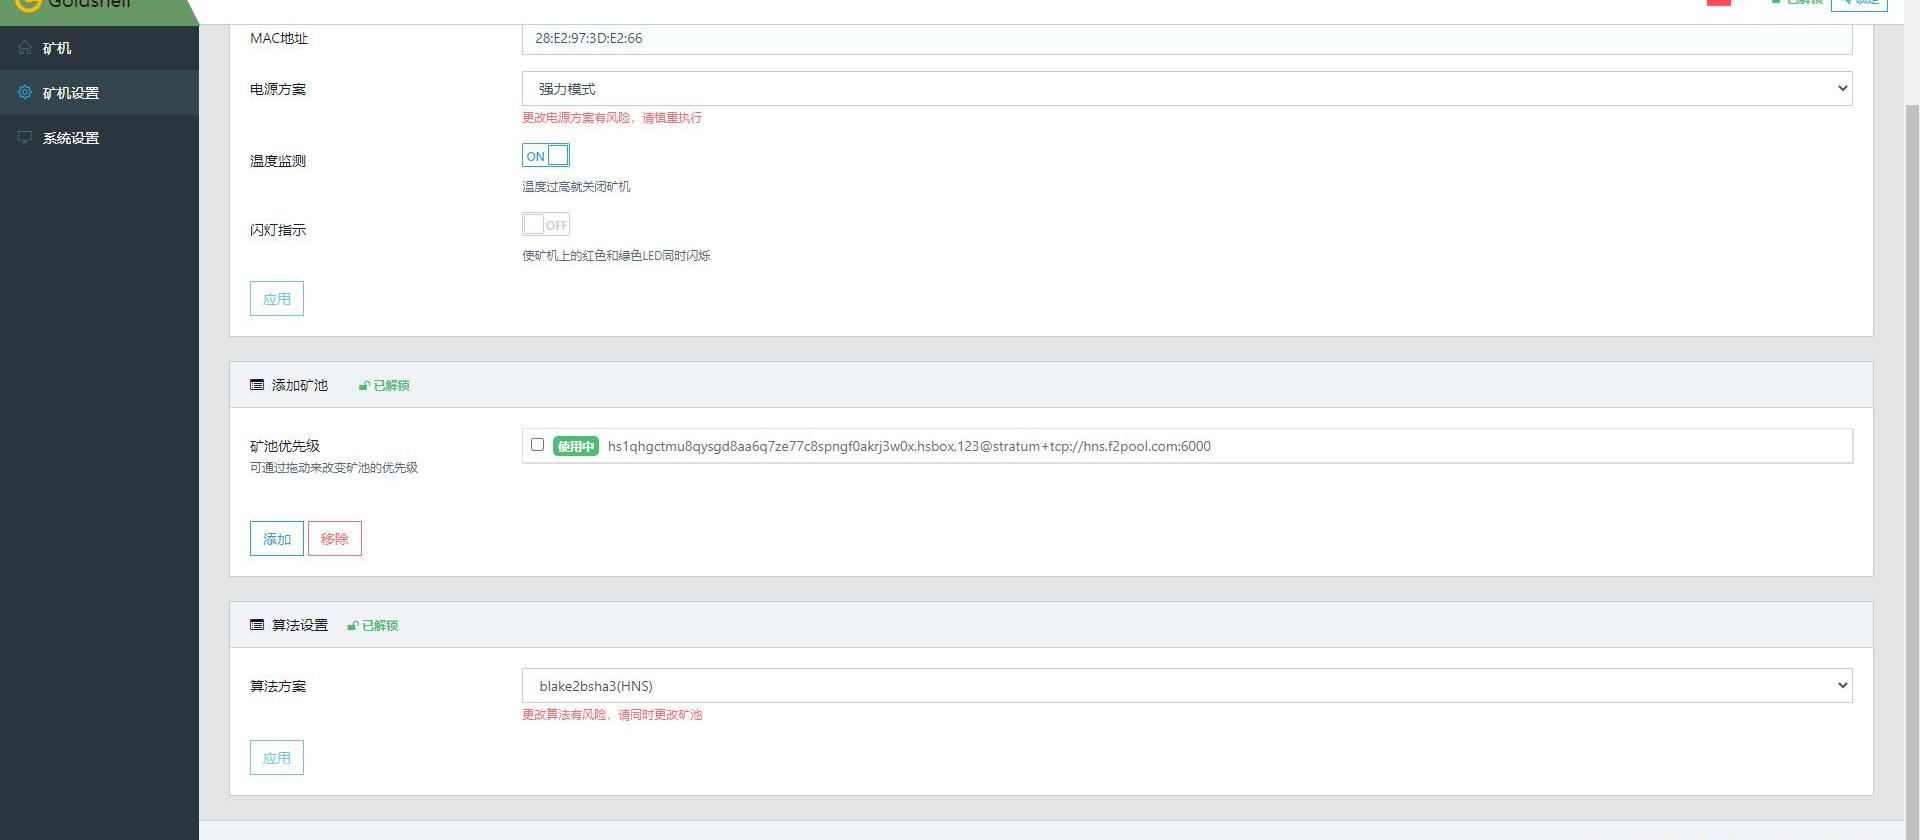
Task: Check the box for the f2pool pool entry
Action: pyautogui.click(x=537, y=445)
